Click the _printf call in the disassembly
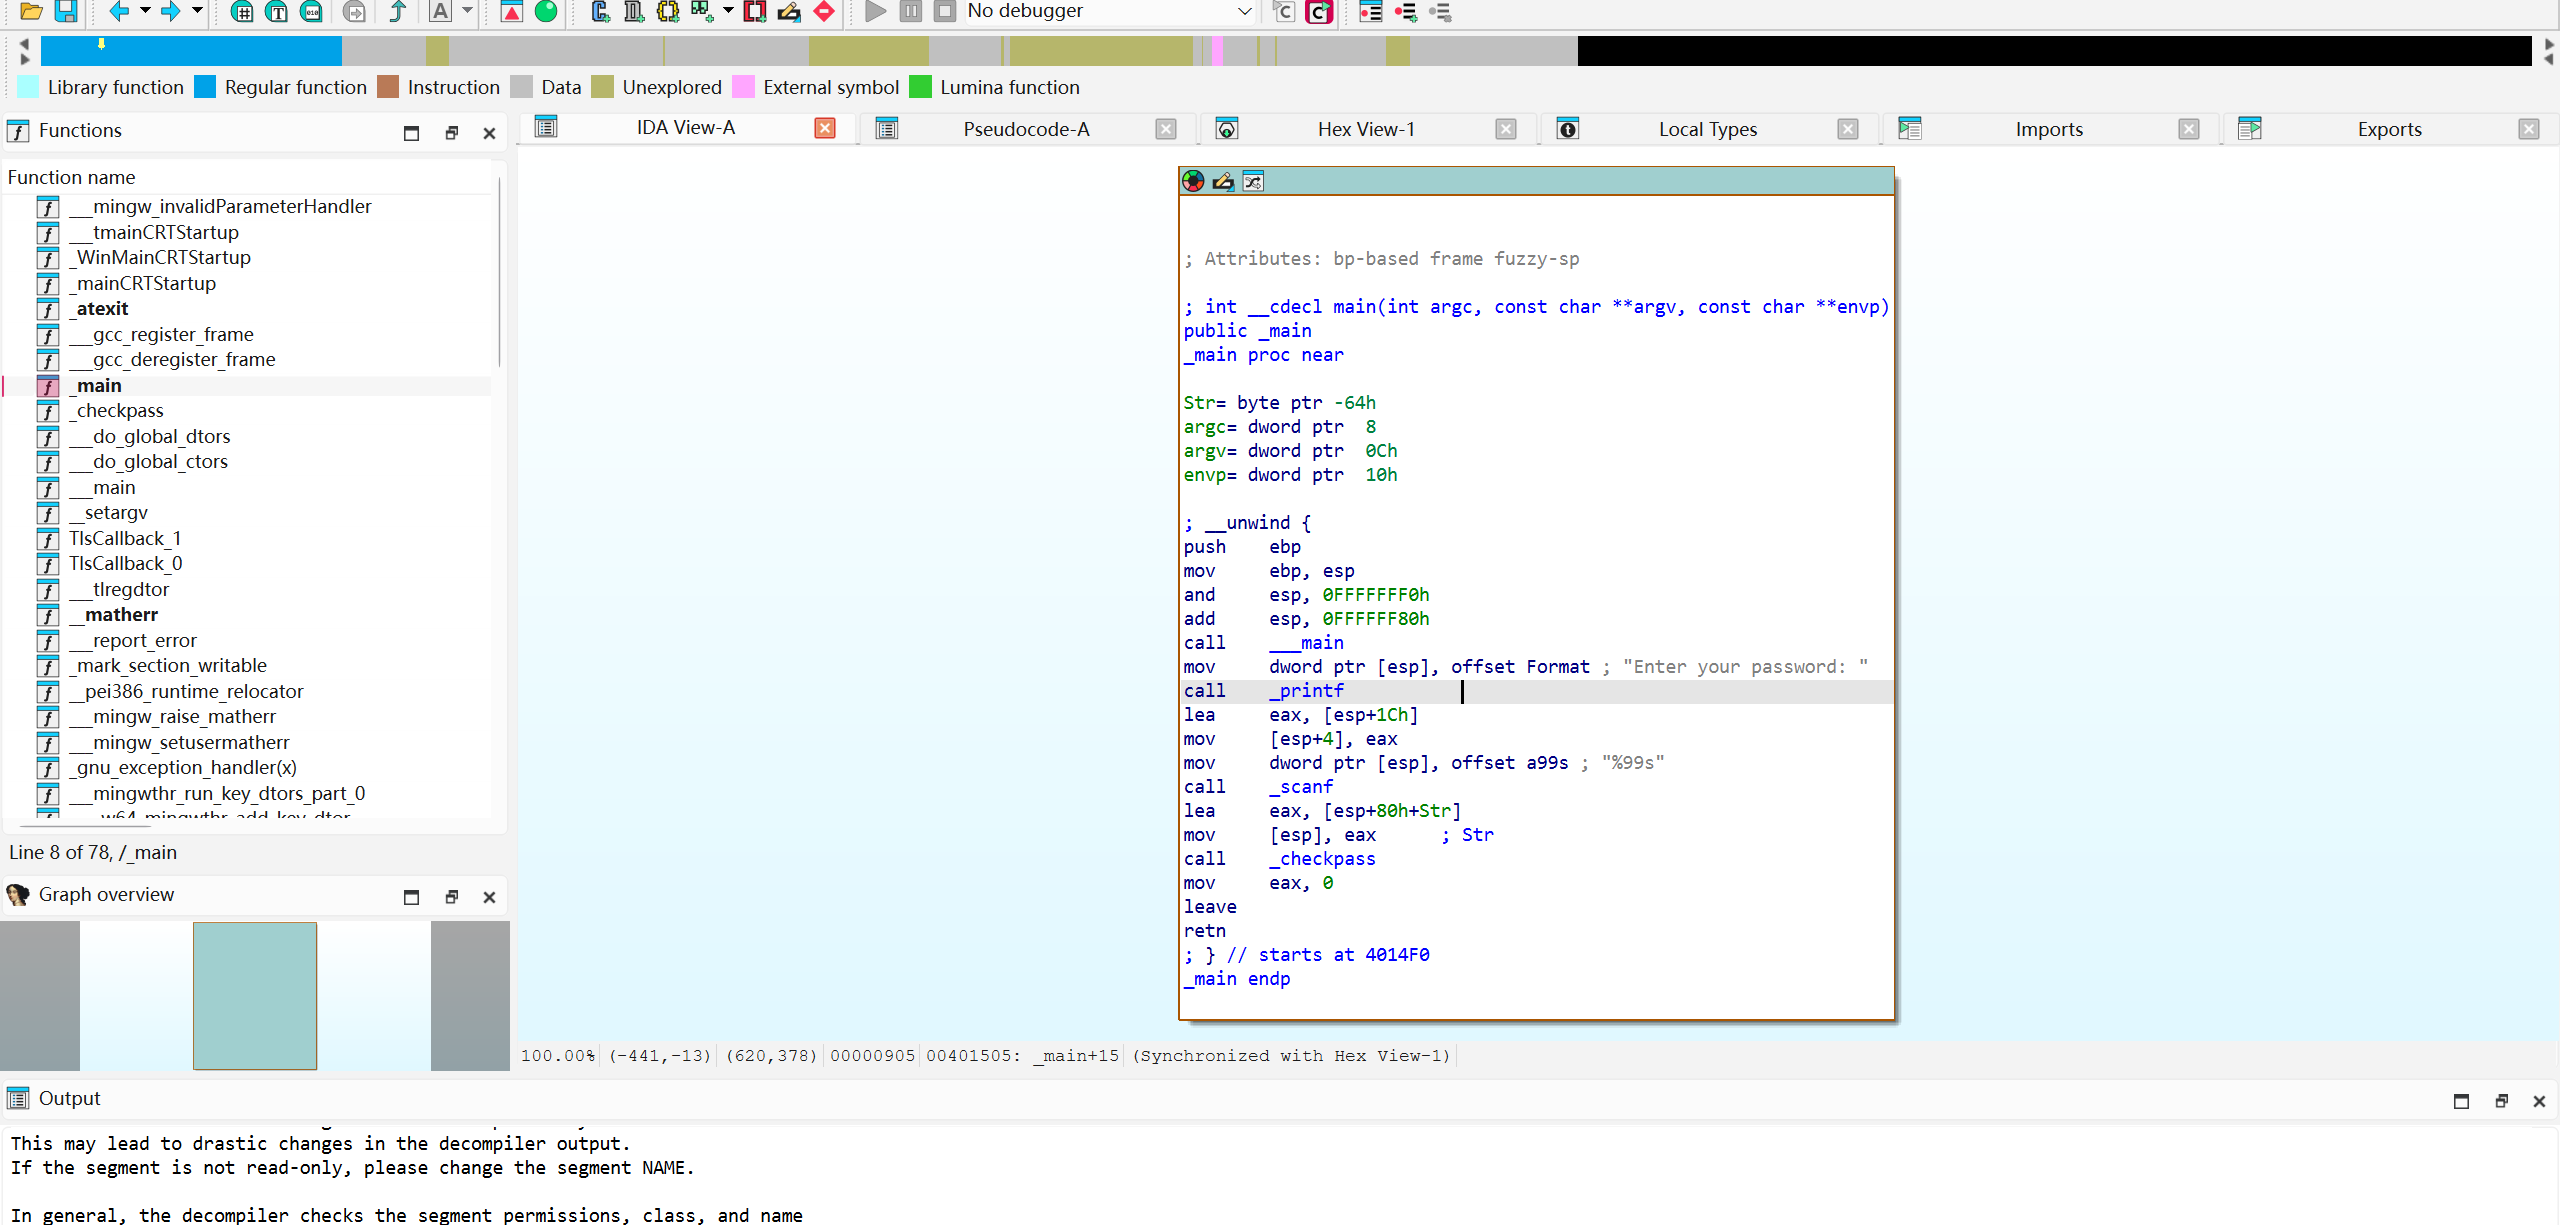The width and height of the screenshot is (2560, 1225). [1306, 691]
